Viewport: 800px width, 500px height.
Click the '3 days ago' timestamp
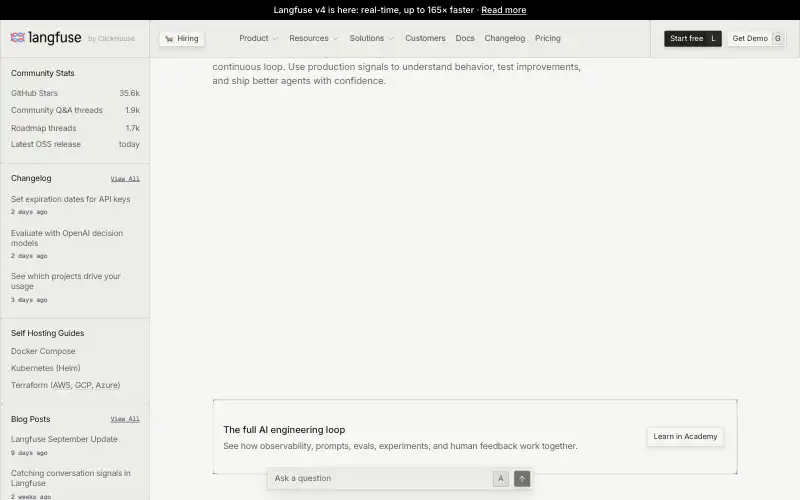(x=29, y=300)
